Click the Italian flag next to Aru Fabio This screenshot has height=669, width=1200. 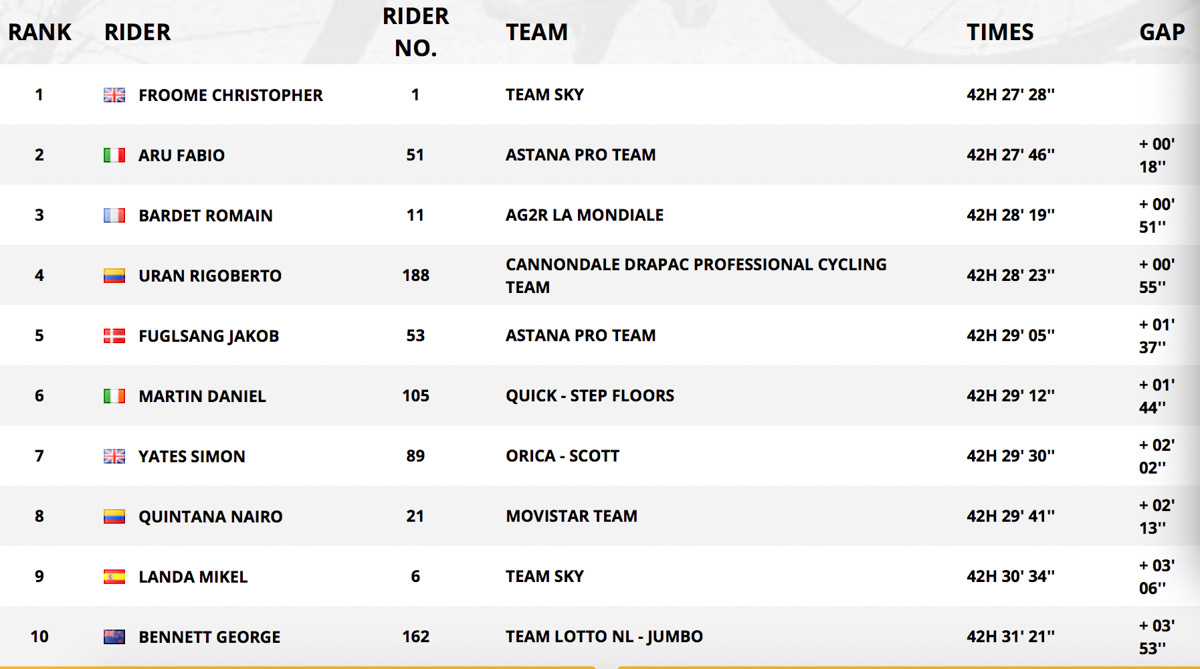coord(114,156)
